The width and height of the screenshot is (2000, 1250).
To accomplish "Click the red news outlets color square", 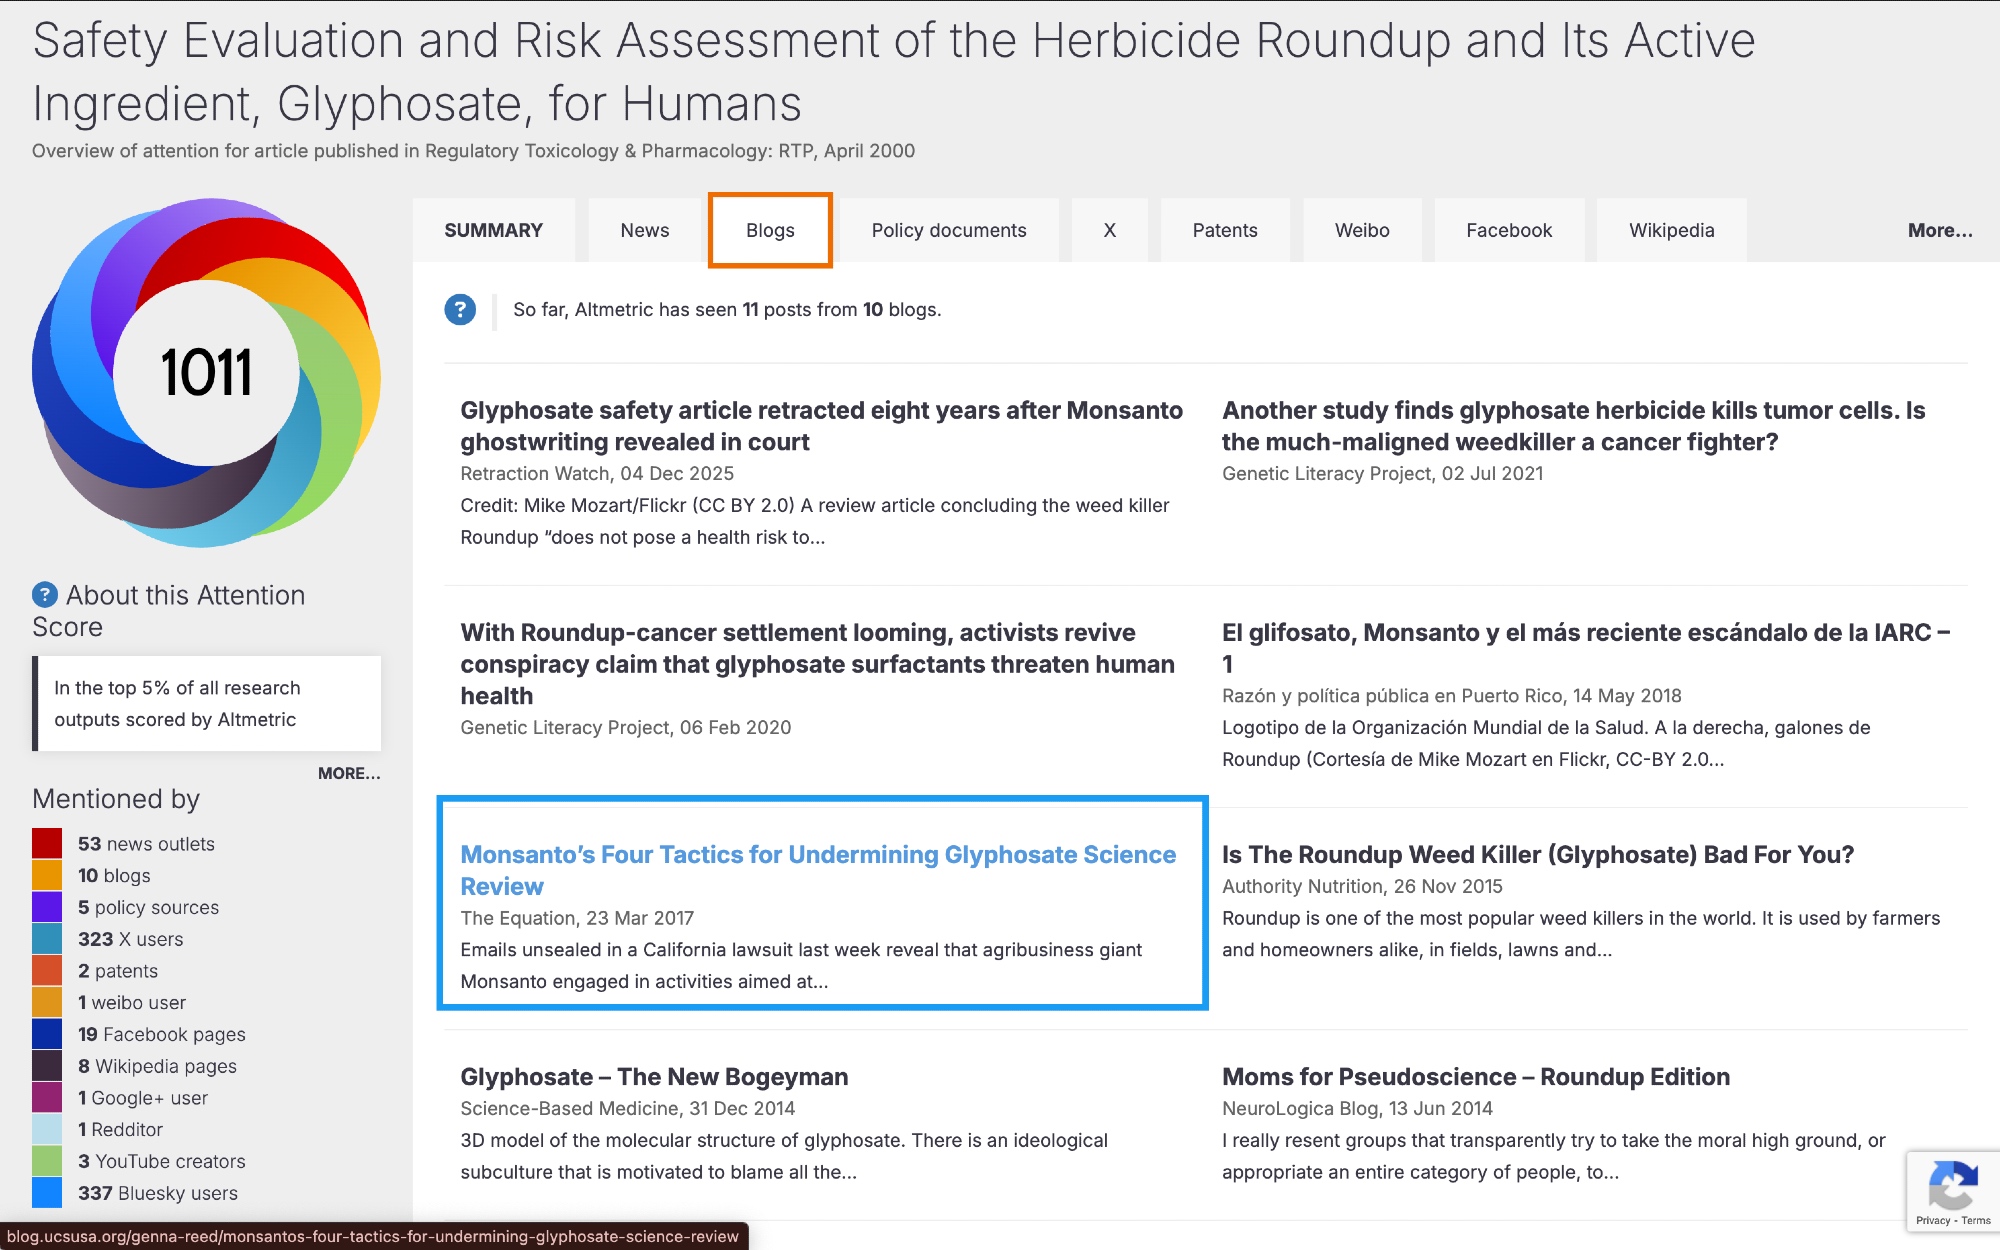I will (47, 843).
